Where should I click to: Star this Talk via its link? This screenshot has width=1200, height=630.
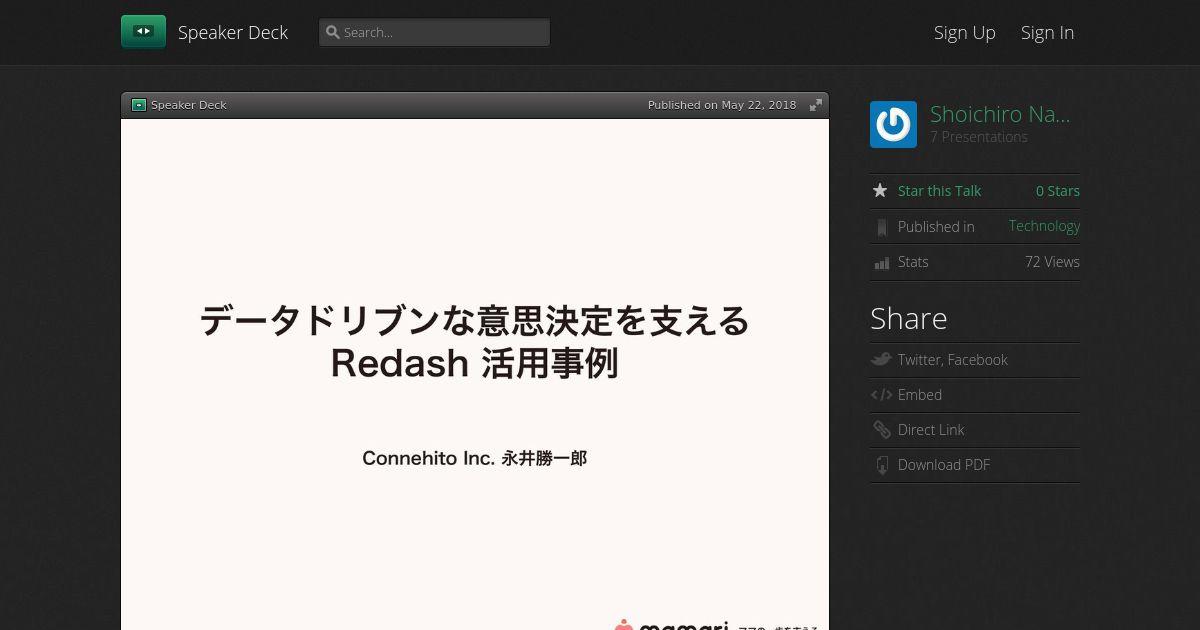939,191
